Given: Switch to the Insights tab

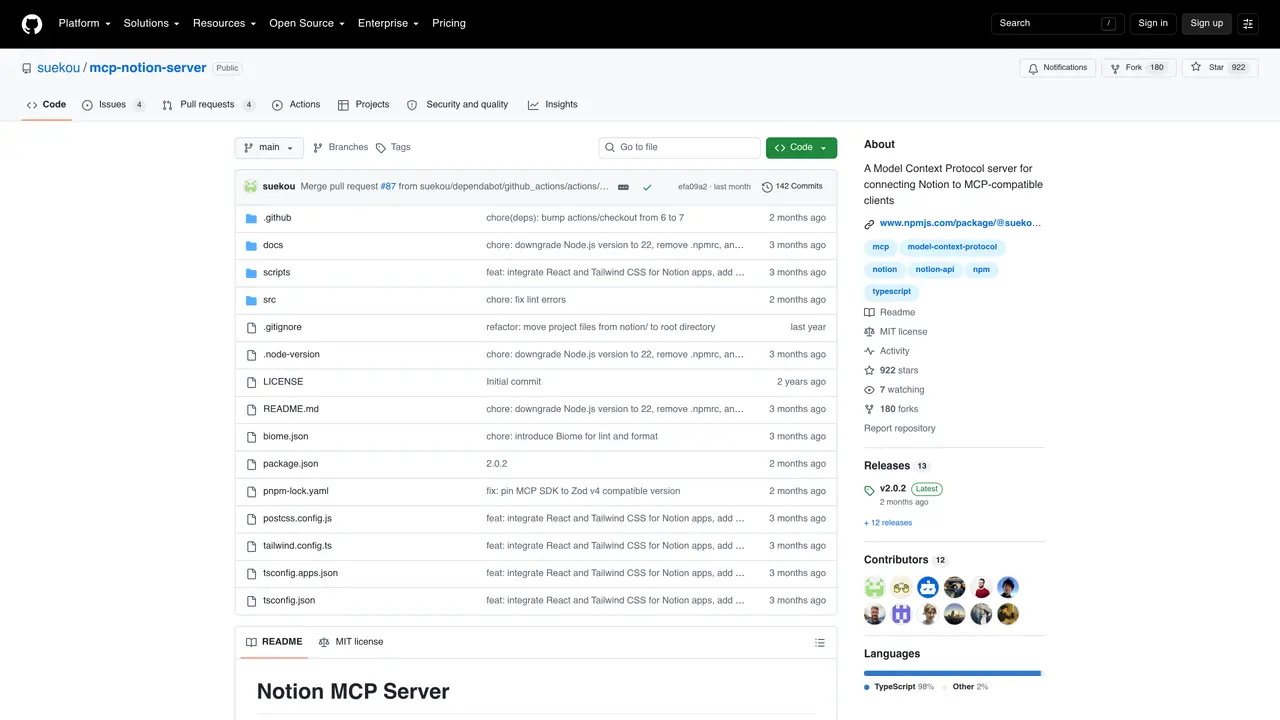Looking at the screenshot, I should coord(553,105).
